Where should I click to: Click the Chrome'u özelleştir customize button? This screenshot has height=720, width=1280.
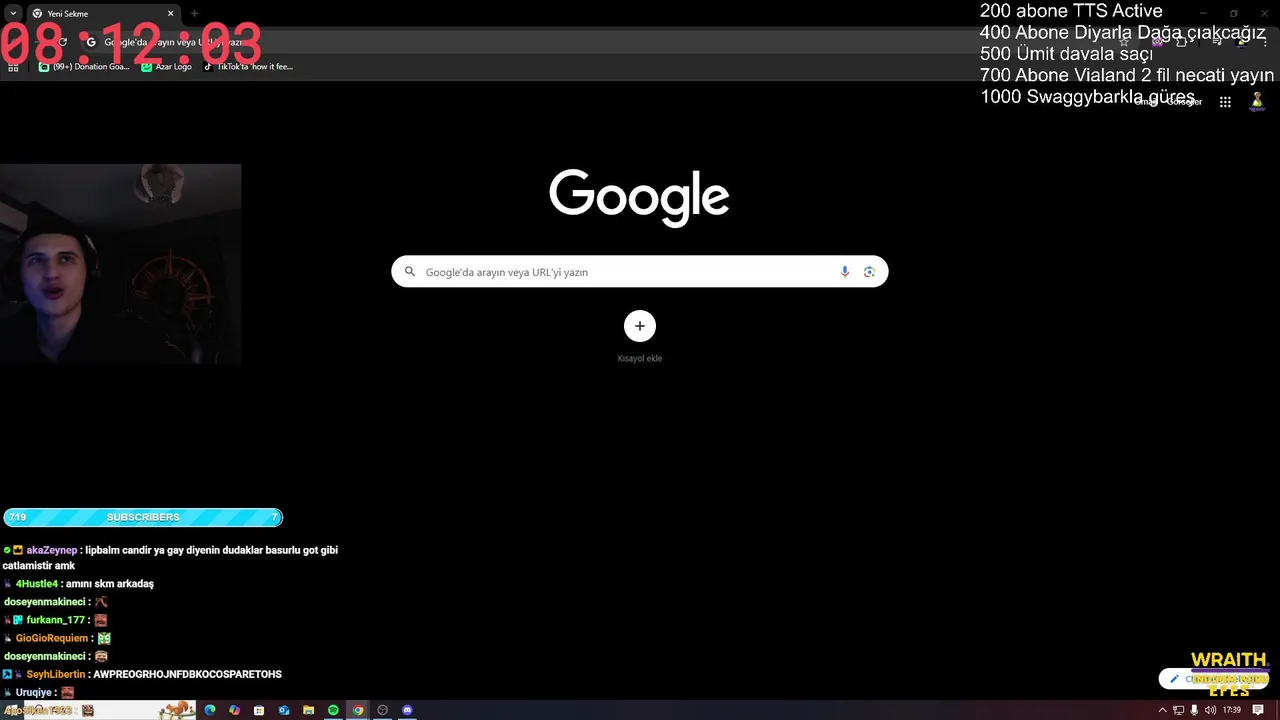tap(1213, 679)
